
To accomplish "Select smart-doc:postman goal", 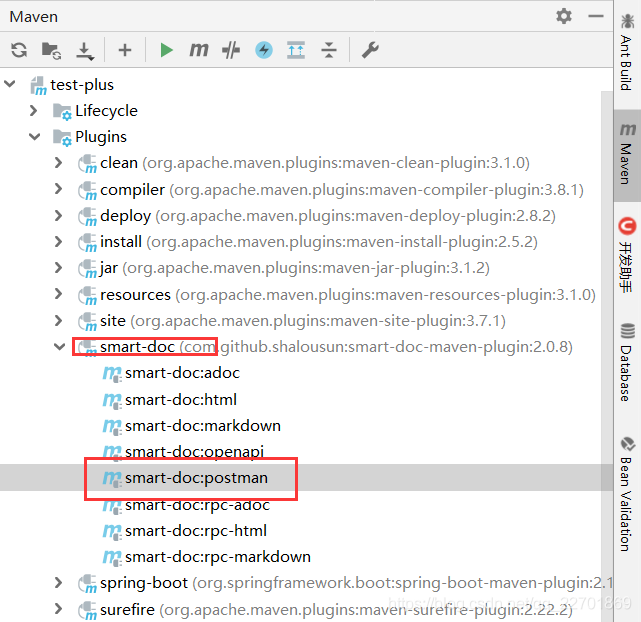I will click(196, 478).
